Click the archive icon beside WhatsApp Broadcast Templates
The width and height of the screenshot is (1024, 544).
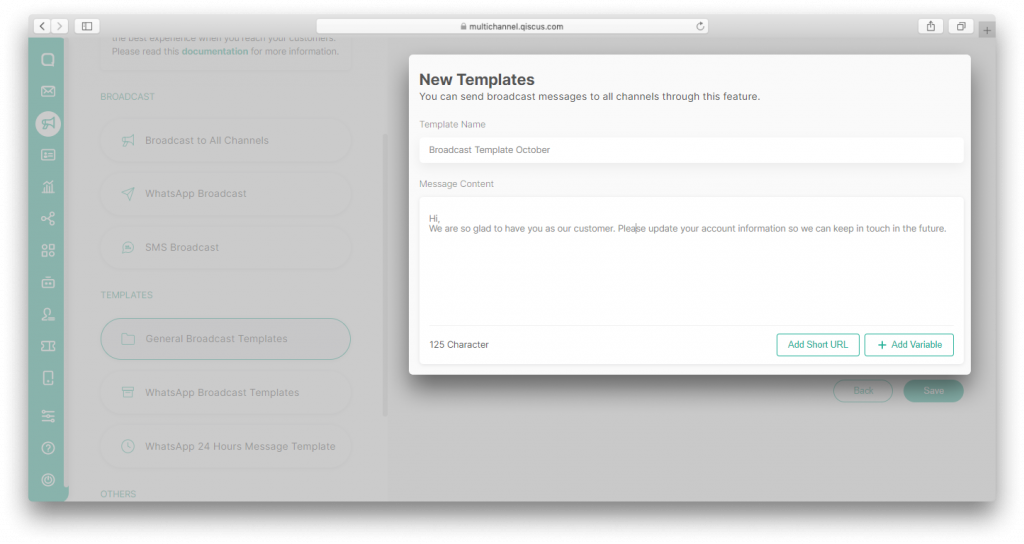tap(128, 392)
